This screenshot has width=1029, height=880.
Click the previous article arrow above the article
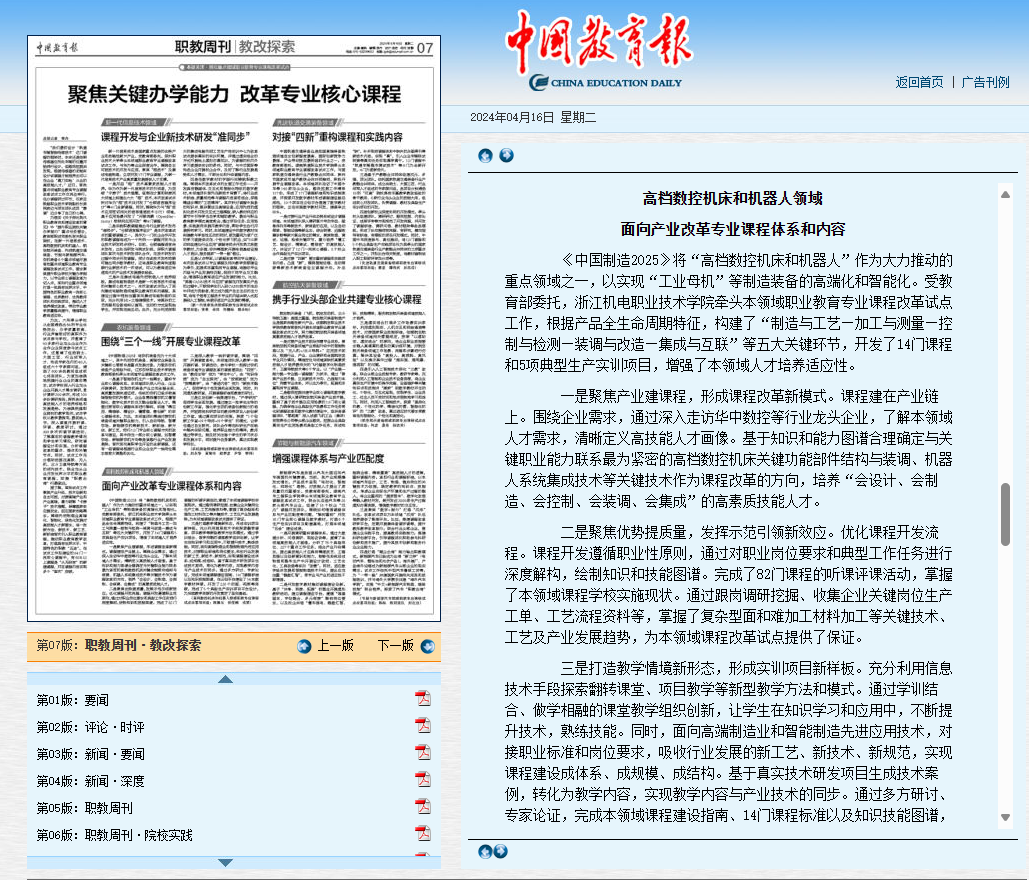[x=485, y=155]
